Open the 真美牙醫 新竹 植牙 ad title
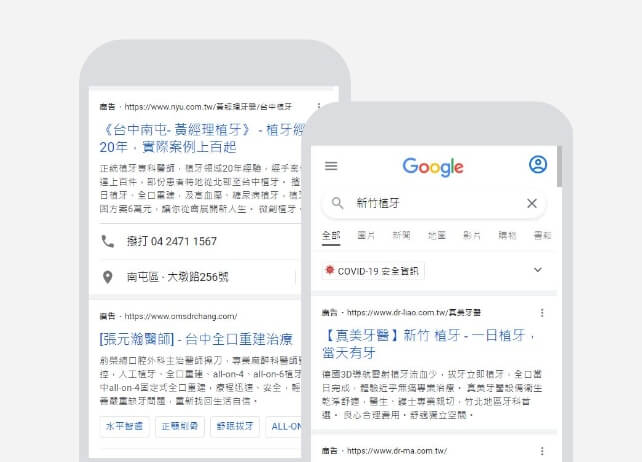Image resolution: width=642 pixels, height=462 pixels. point(428,344)
